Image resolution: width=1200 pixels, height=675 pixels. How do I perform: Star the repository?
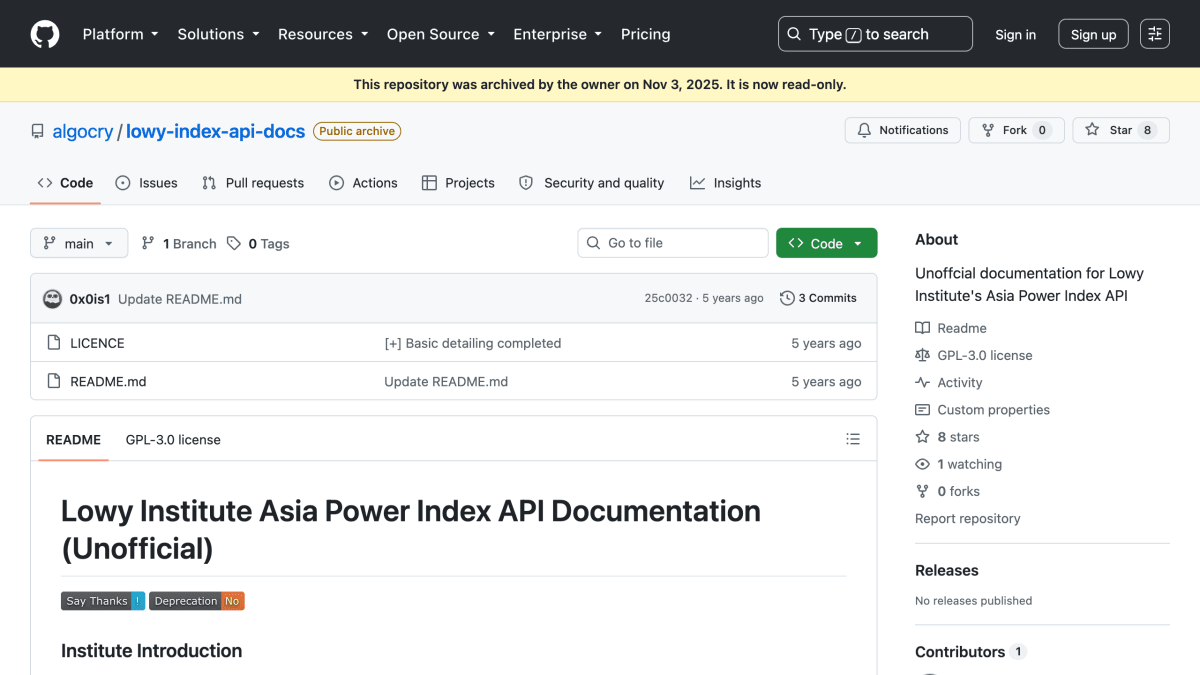(x=1121, y=130)
